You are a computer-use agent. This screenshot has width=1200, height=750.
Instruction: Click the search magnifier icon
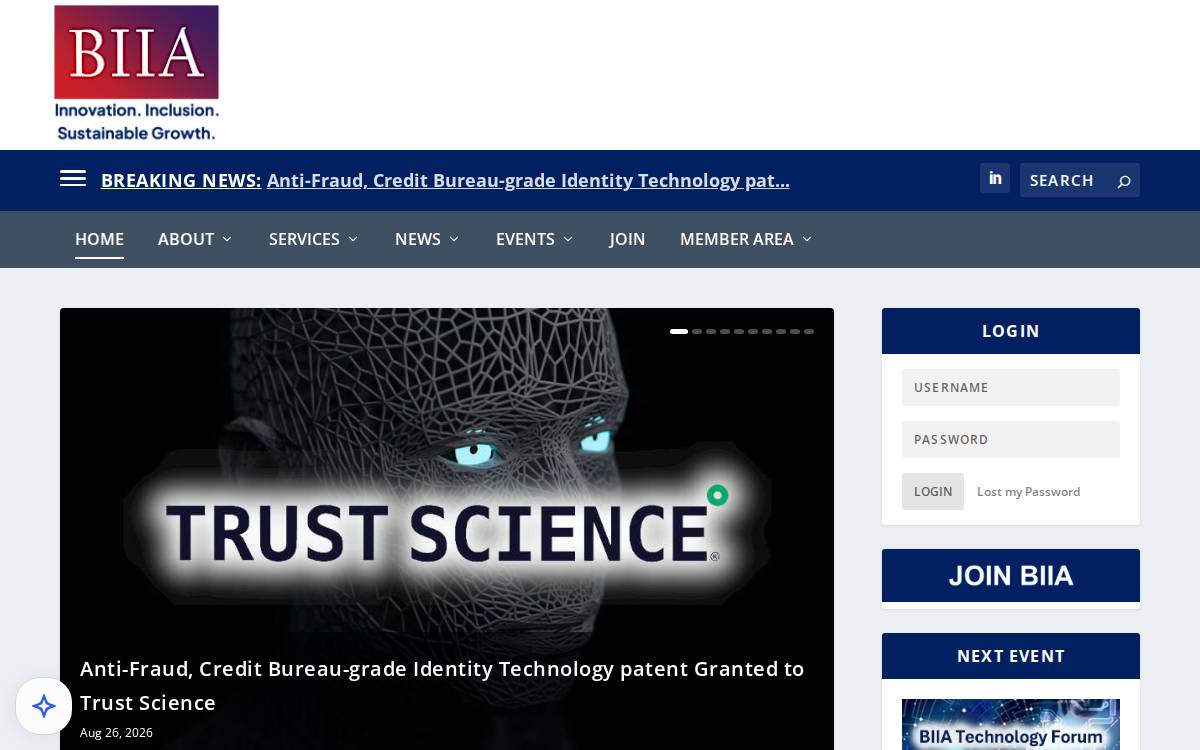[1124, 181]
